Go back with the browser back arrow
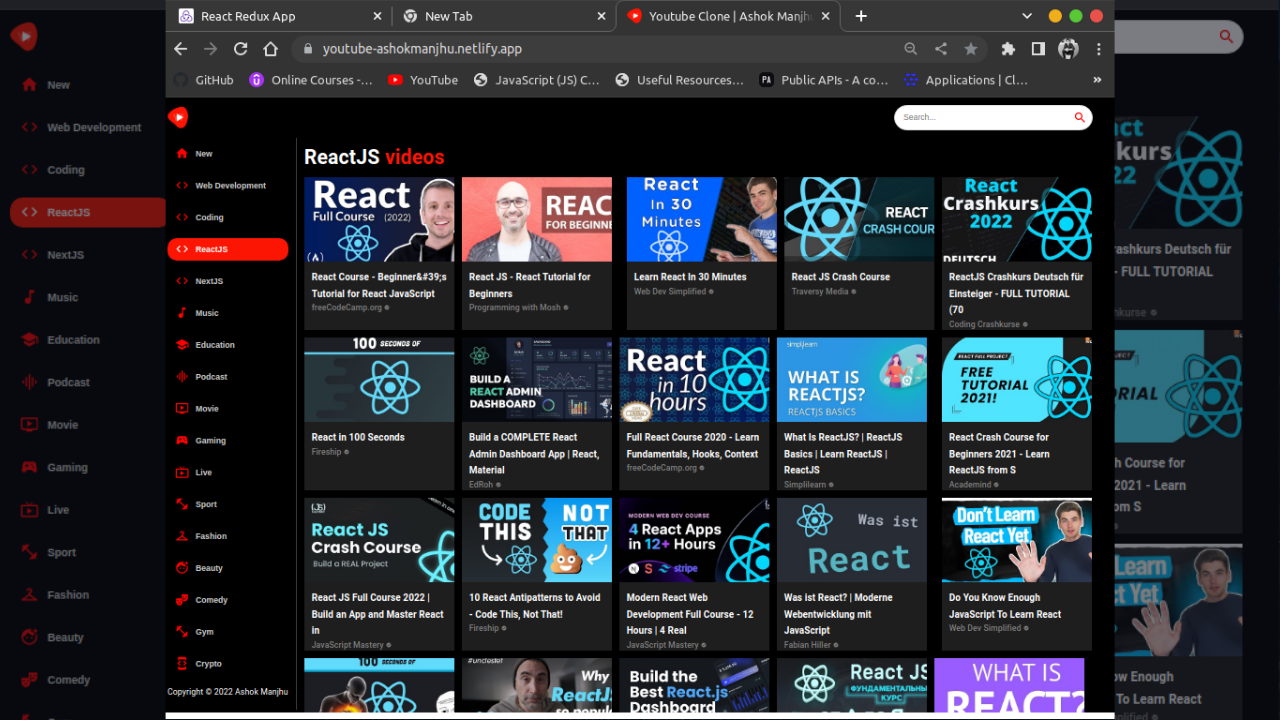This screenshot has height=720, width=1280. (181, 49)
